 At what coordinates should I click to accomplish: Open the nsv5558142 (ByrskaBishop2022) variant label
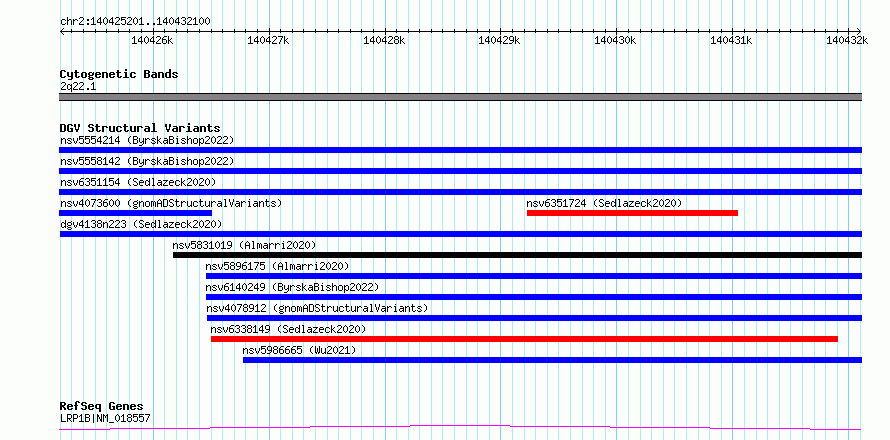point(146,161)
